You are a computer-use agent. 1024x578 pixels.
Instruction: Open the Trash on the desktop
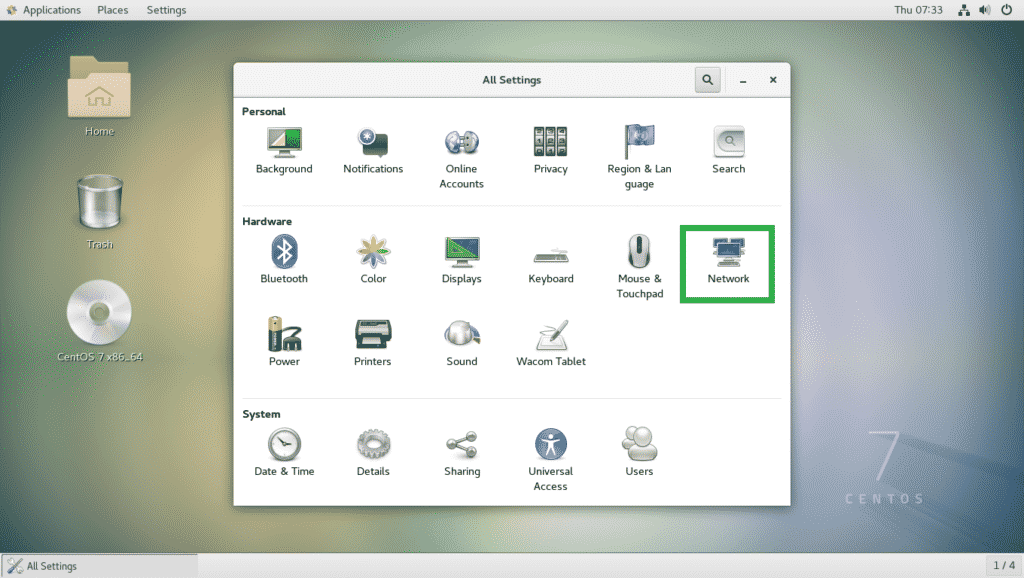[x=98, y=205]
